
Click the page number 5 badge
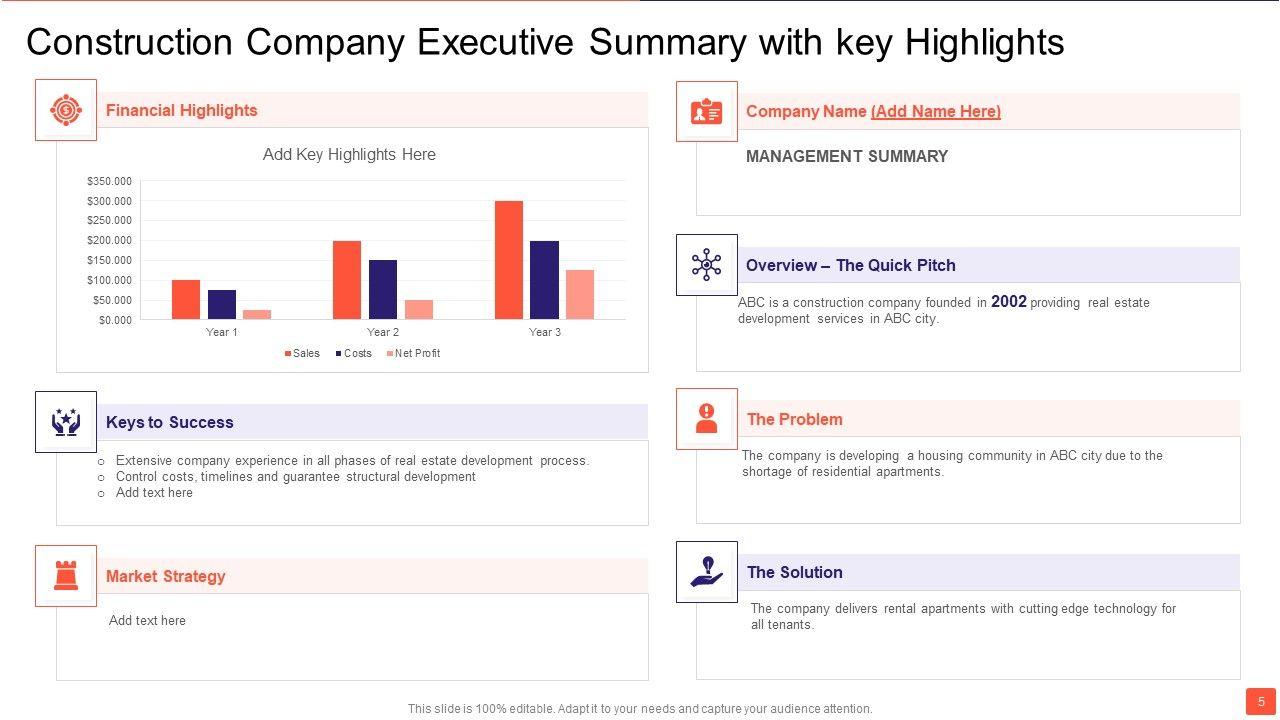click(1261, 702)
